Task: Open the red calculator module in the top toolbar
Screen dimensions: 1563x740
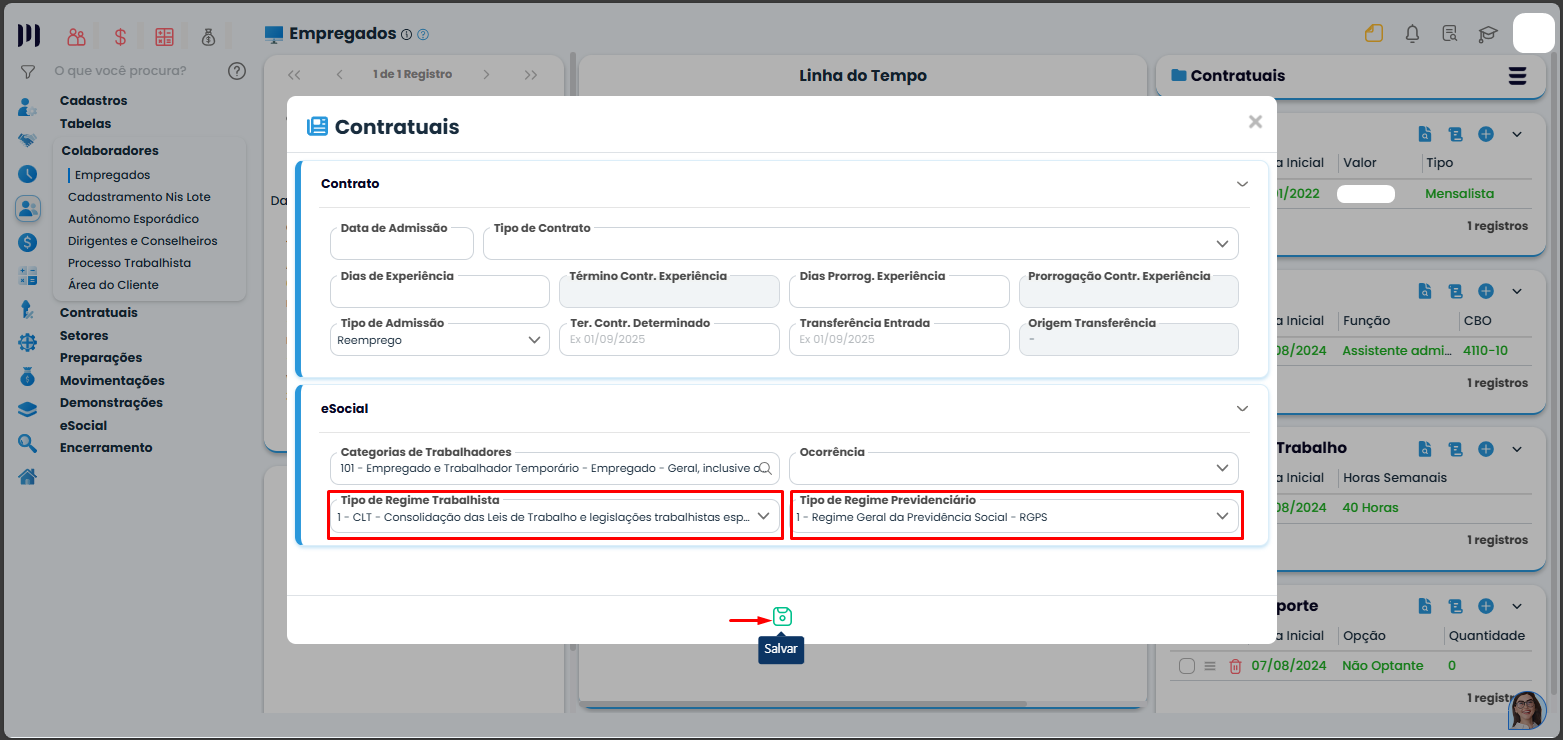Action: tap(164, 37)
